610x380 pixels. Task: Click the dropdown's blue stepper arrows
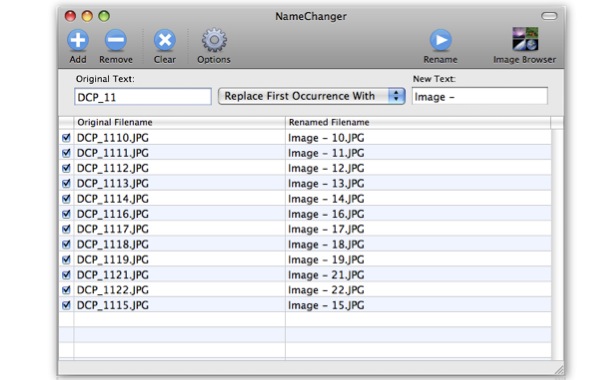click(396, 96)
